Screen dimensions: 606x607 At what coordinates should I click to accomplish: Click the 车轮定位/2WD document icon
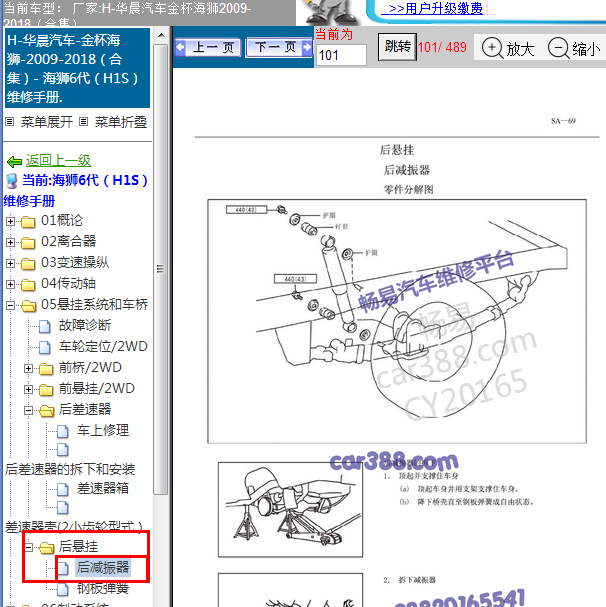tap(45, 347)
